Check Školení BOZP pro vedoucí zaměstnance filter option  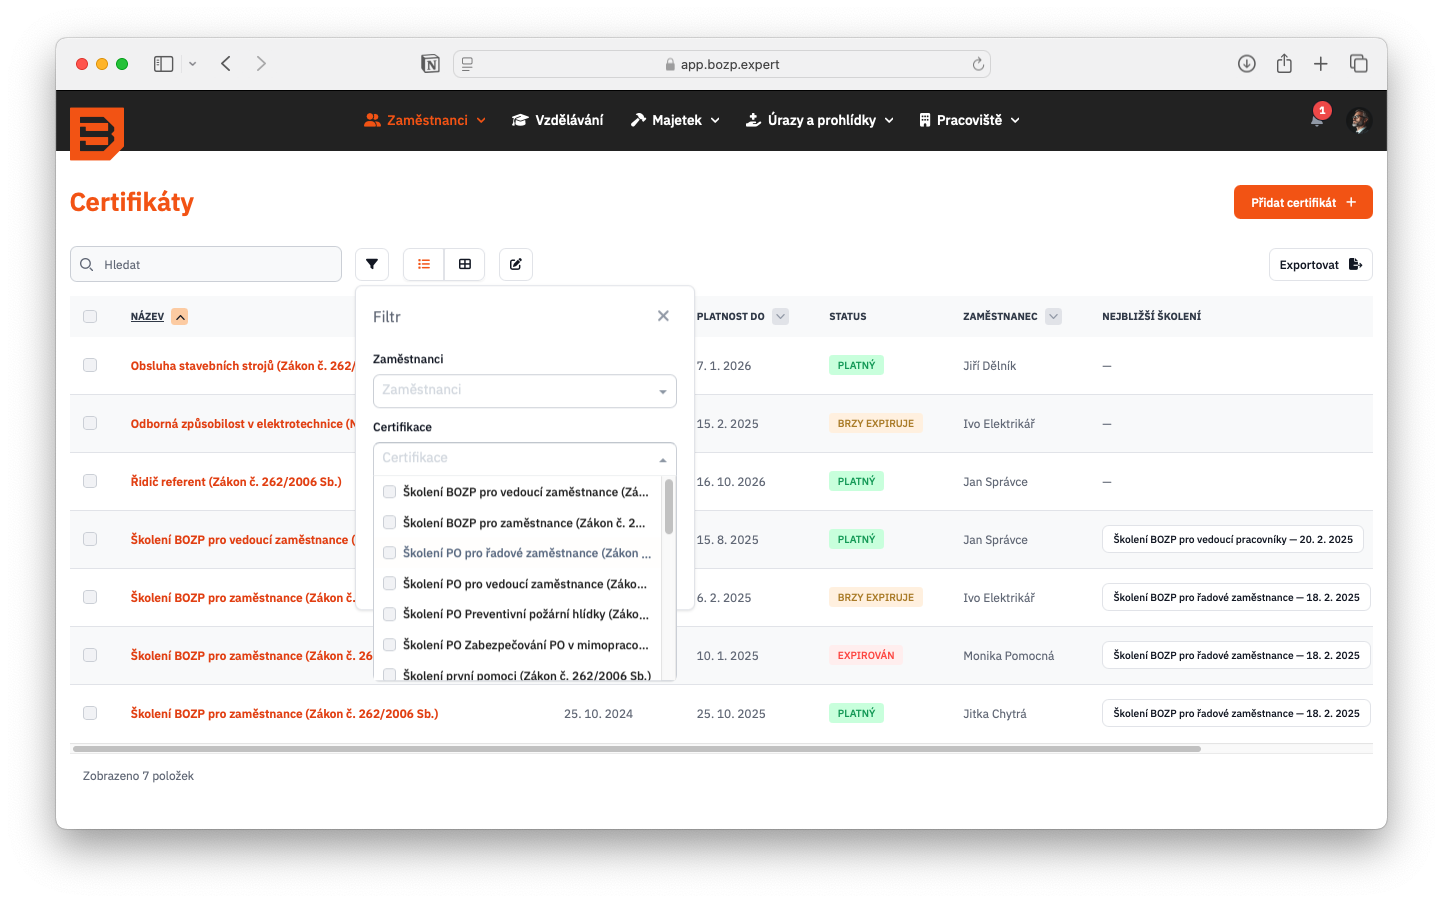[390, 492]
